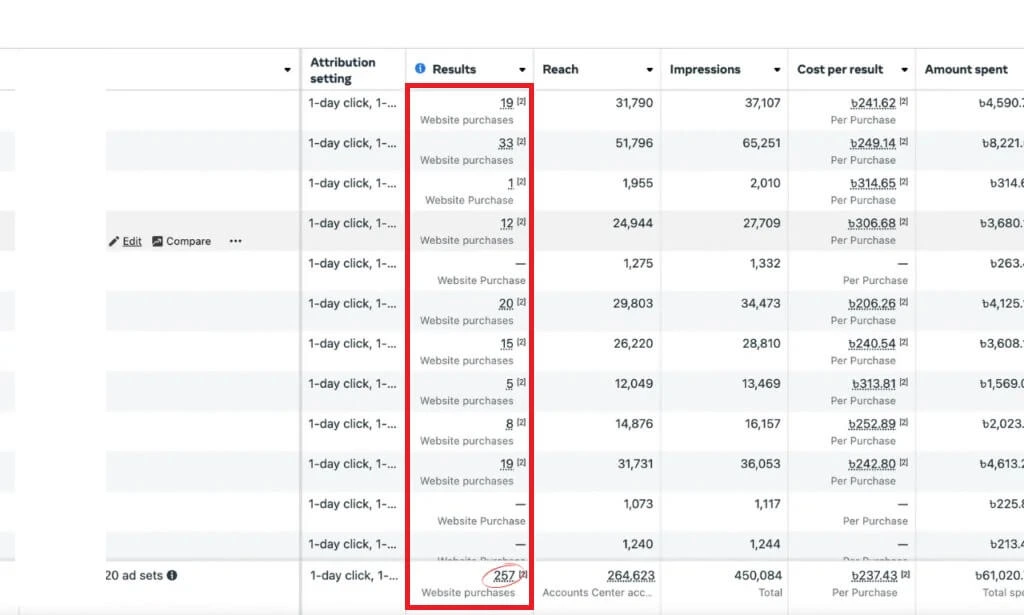Image resolution: width=1024 pixels, height=615 pixels.
Task: Click the ৳237.43 total cost per purchase
Action: pyautogui.click(x=873, y=576)
